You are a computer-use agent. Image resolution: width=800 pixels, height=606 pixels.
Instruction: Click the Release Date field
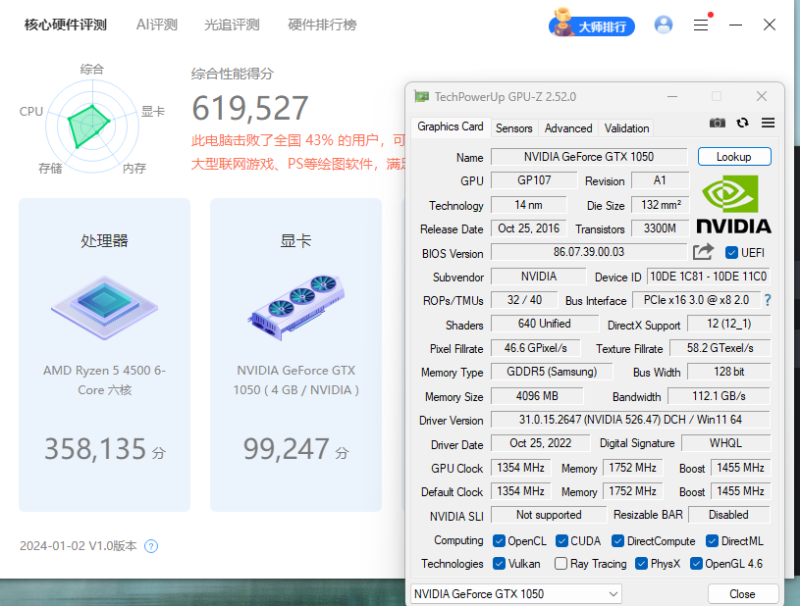pos(529,229)
